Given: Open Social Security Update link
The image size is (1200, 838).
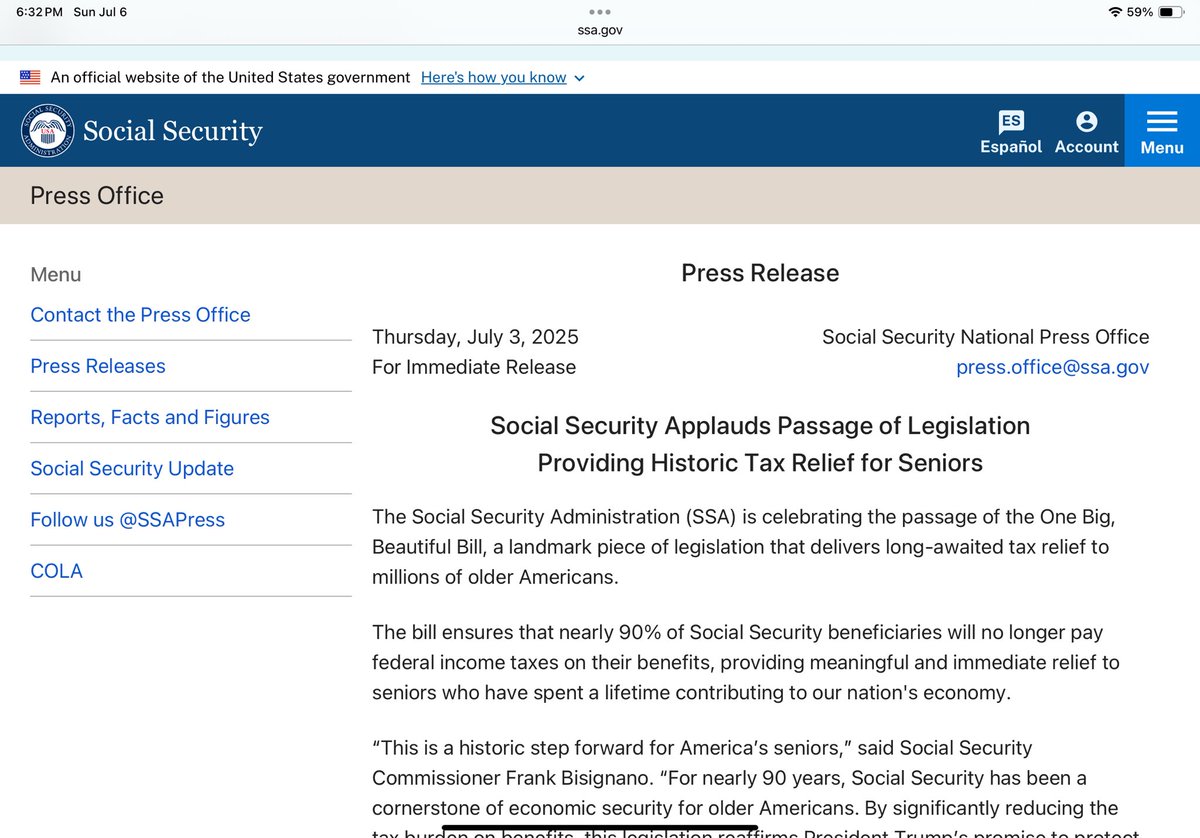Looking at the screenshot, I should [x=132, y=468].
